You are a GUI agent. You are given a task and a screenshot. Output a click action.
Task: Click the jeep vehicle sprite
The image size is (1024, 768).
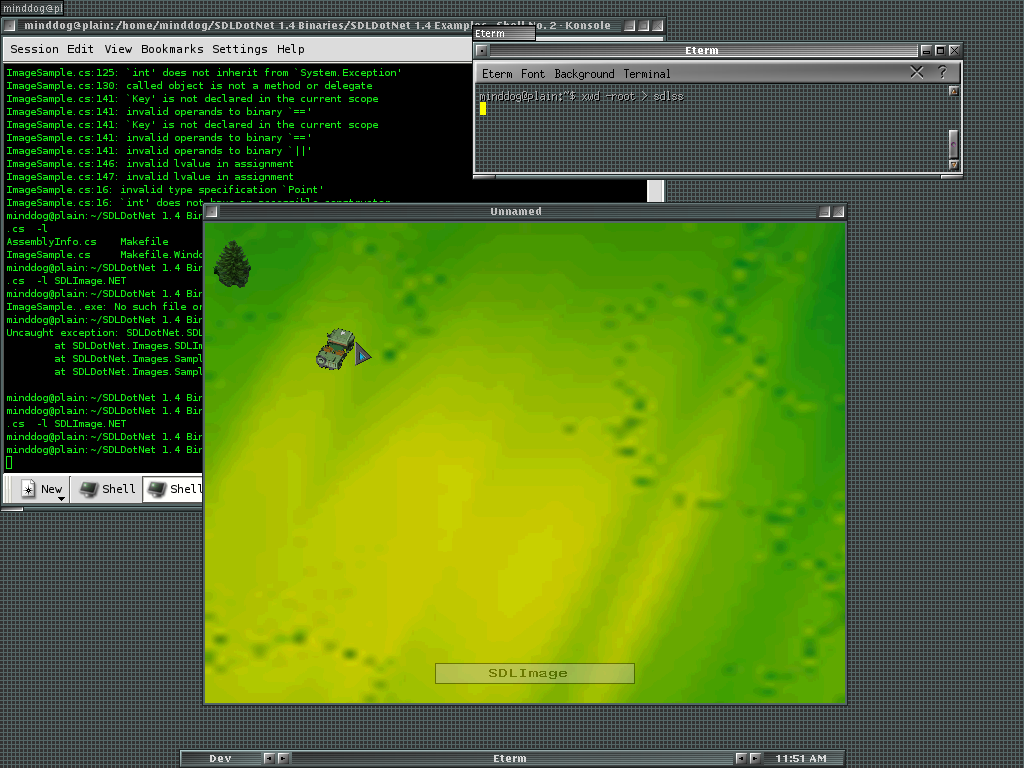[335, 349]
